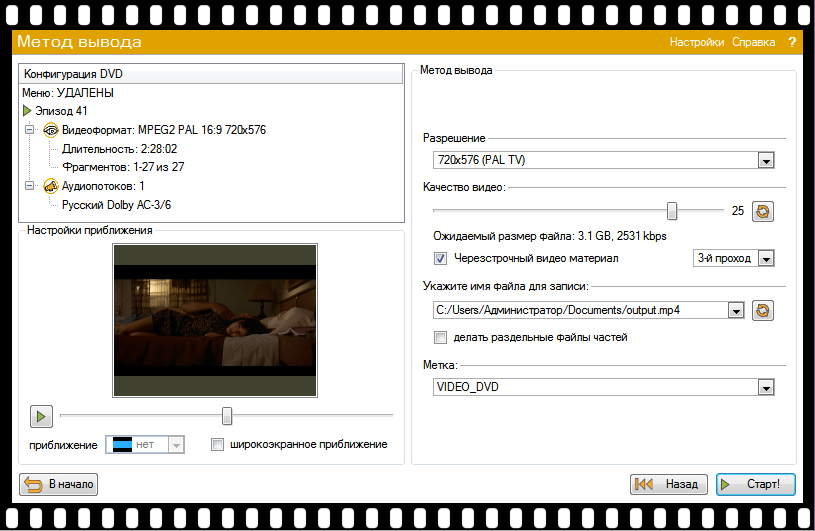Reset output file name with the refresh icon
The image size is (815, 531).
[x=763, y=310]
